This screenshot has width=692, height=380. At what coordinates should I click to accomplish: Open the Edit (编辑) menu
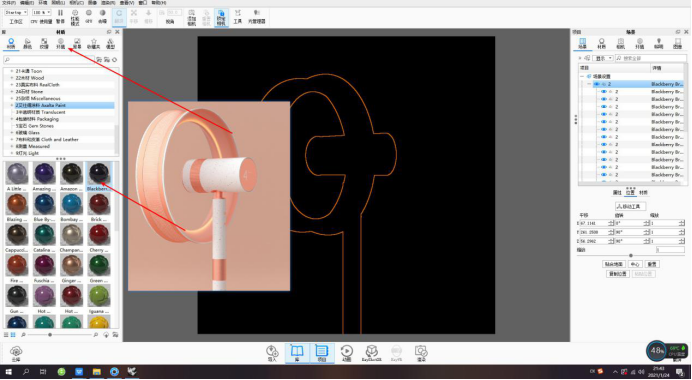(x=27, y=3)
